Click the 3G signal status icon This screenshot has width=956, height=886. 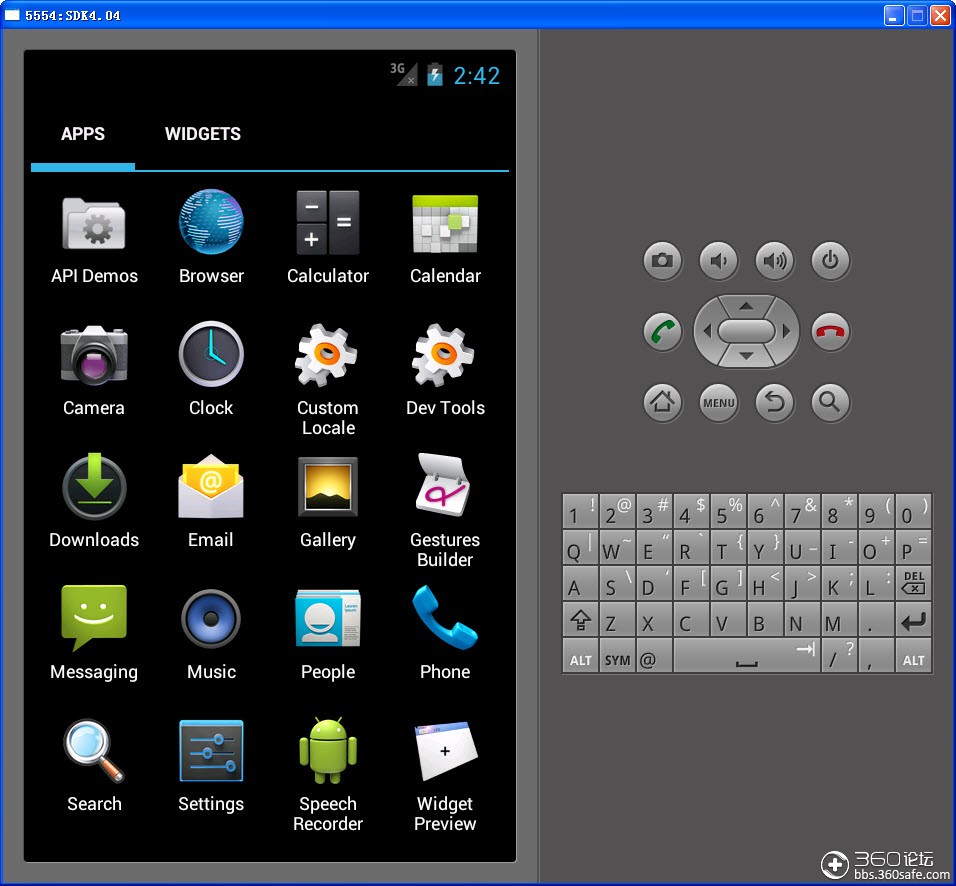pyautogui.click(x=404, y=74)
